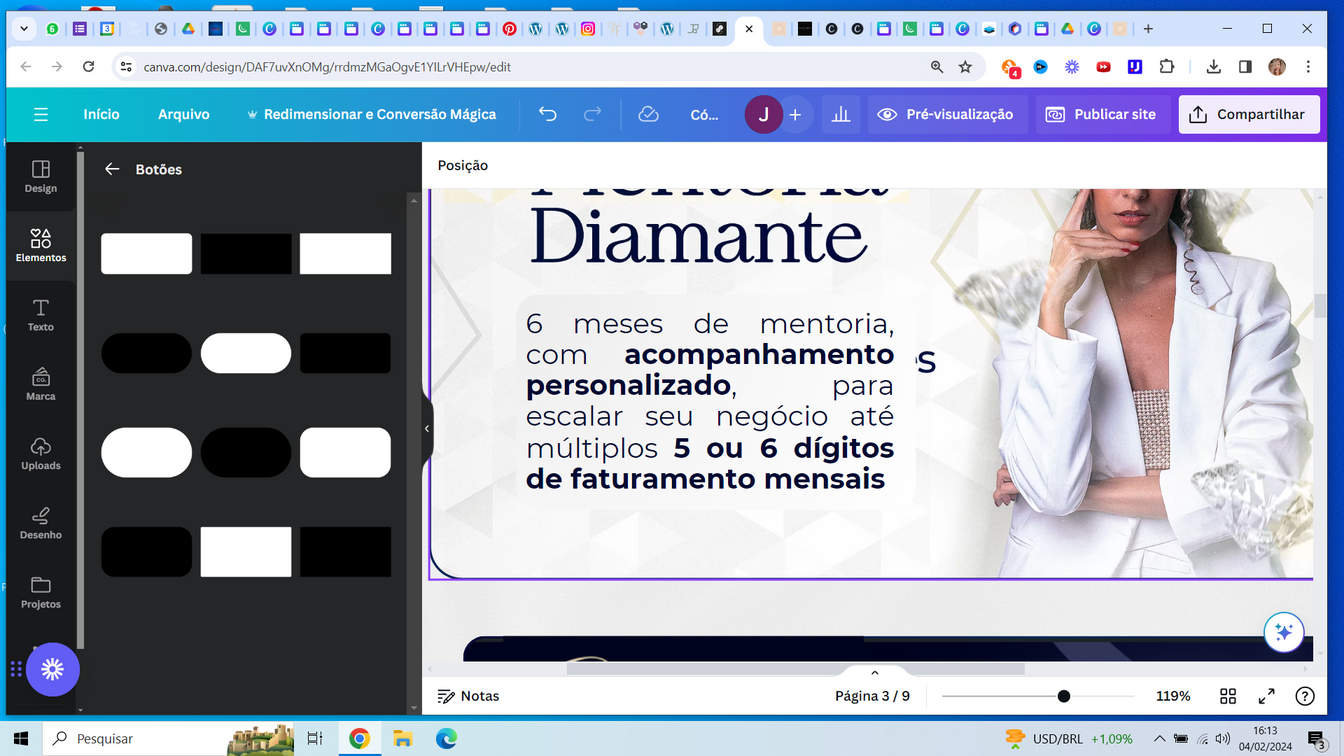Open grid view of pages

click(1228, 696)
